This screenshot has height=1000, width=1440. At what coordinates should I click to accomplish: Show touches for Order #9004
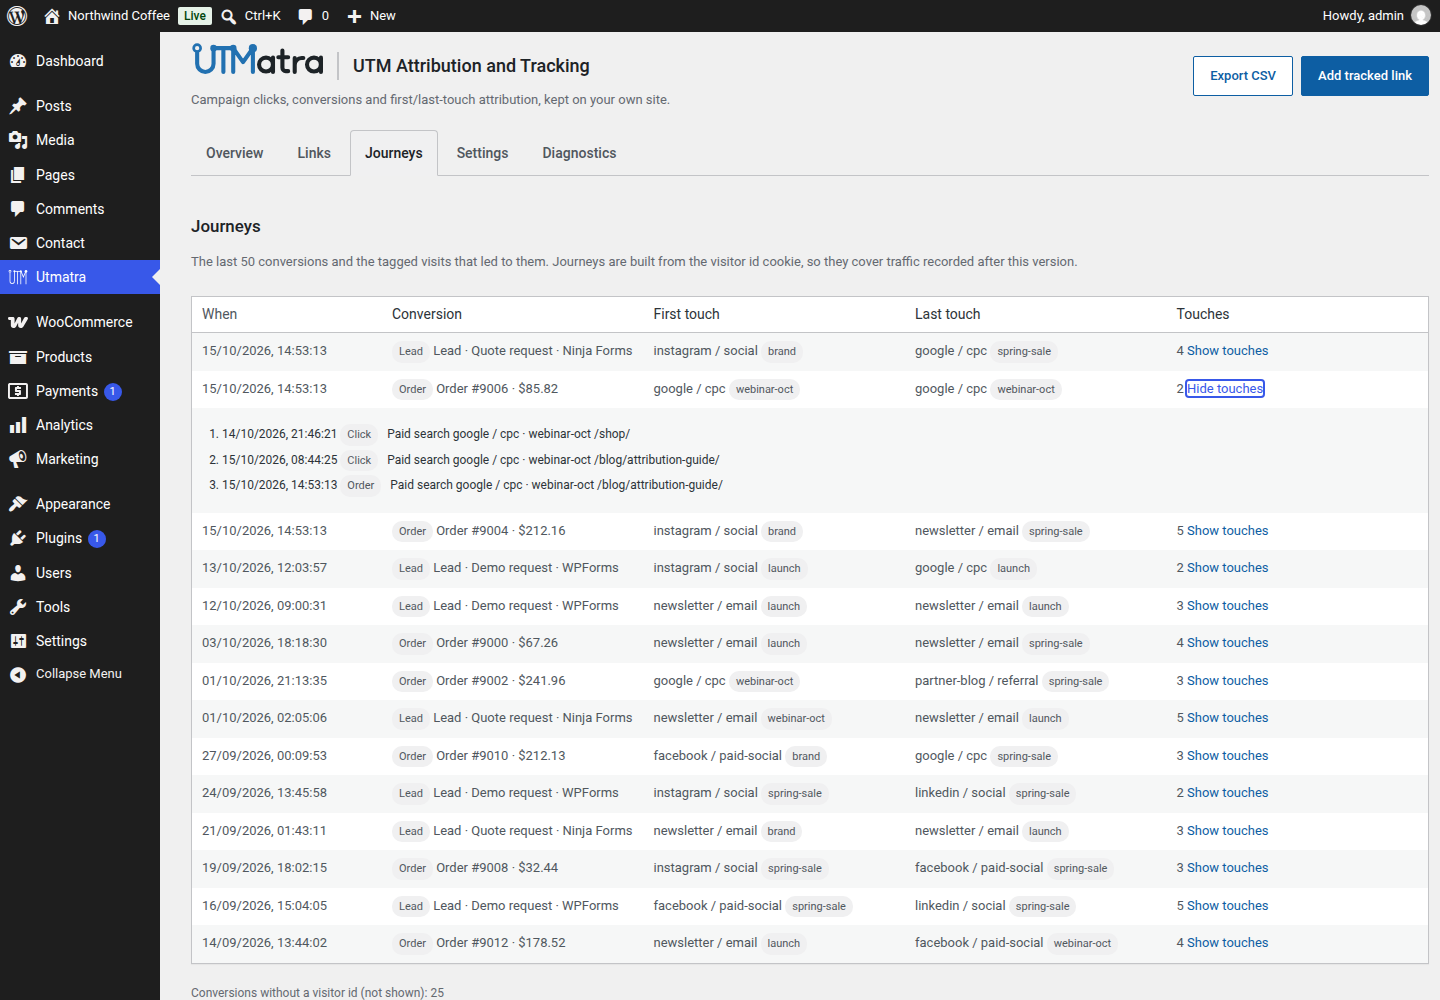1227,531
